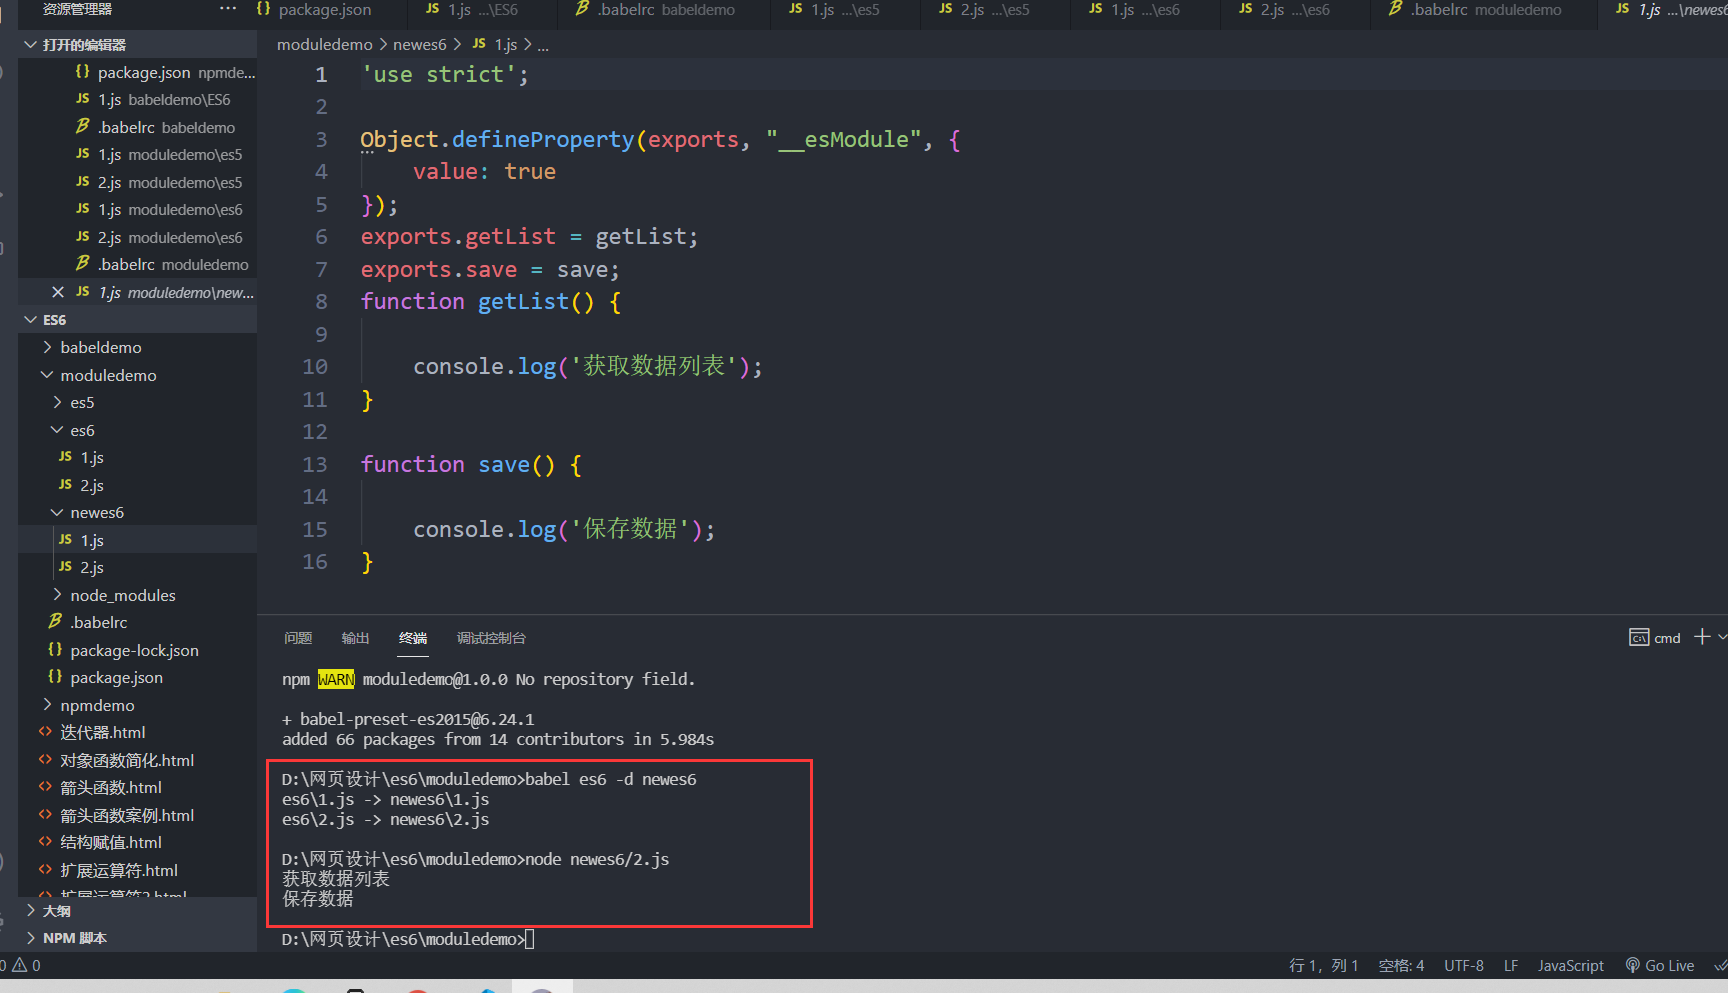Collapse the 打开的编辑器 section
Viewport: 1728px width, 993px height.
click(x=137, y=45)
